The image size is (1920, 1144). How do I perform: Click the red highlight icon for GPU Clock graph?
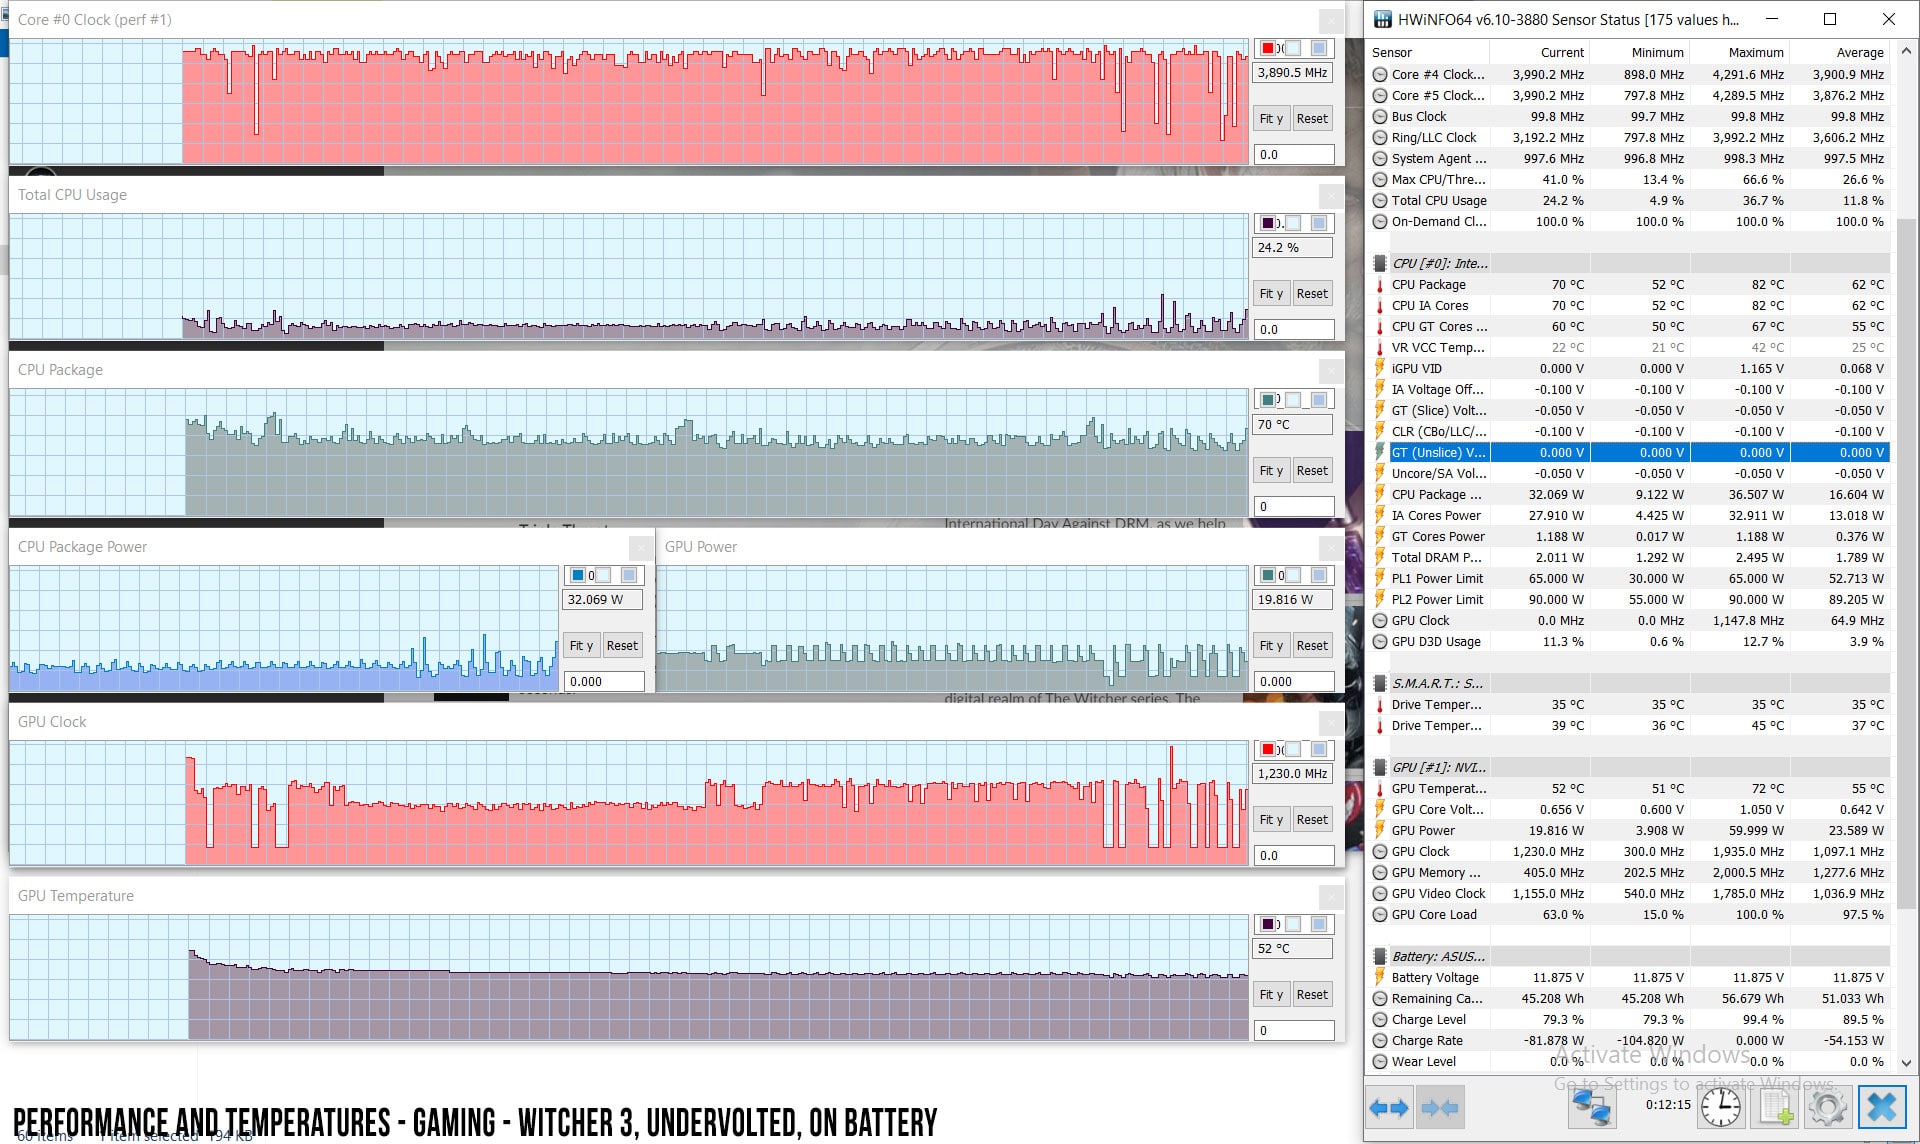(1266, 749)
